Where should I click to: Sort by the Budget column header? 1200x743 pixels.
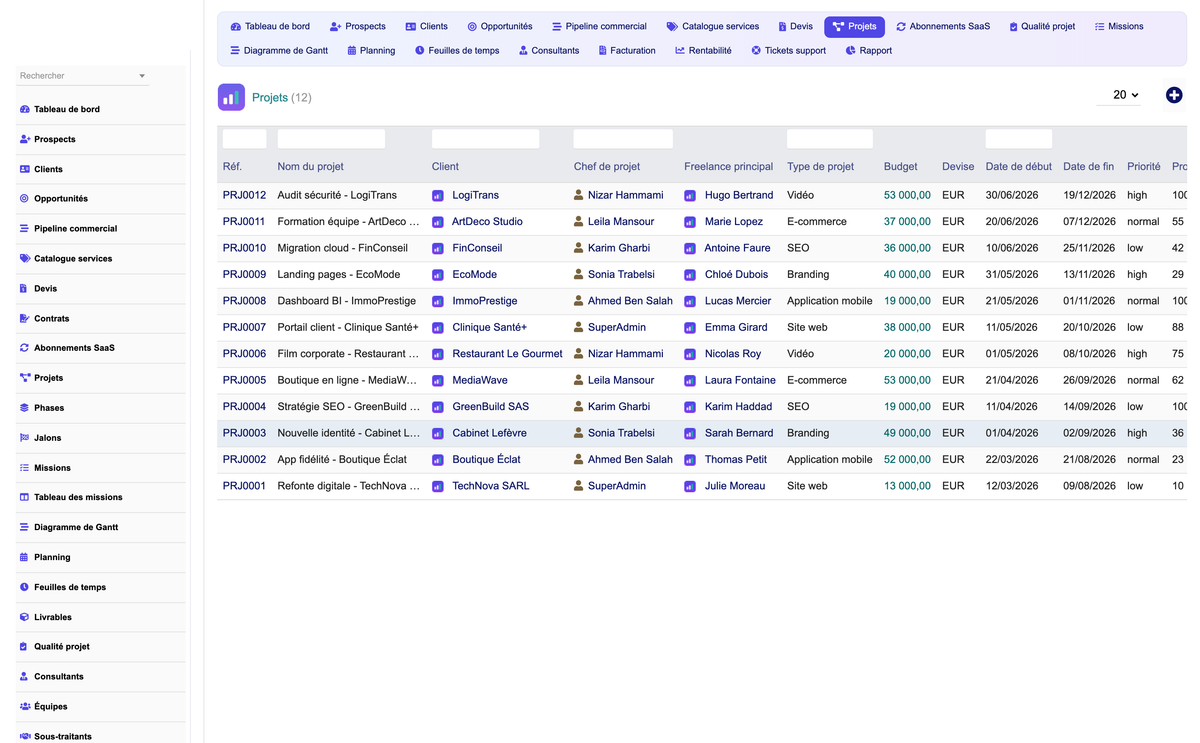click(x=900, y=166)
